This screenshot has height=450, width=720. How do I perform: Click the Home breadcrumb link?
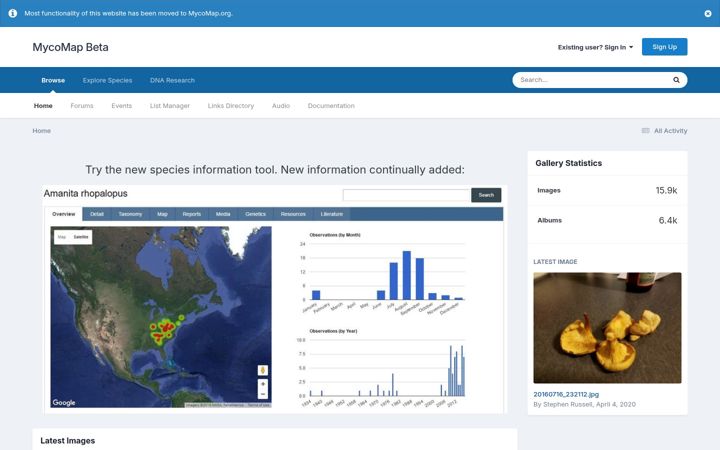click(x=41, y=131)
